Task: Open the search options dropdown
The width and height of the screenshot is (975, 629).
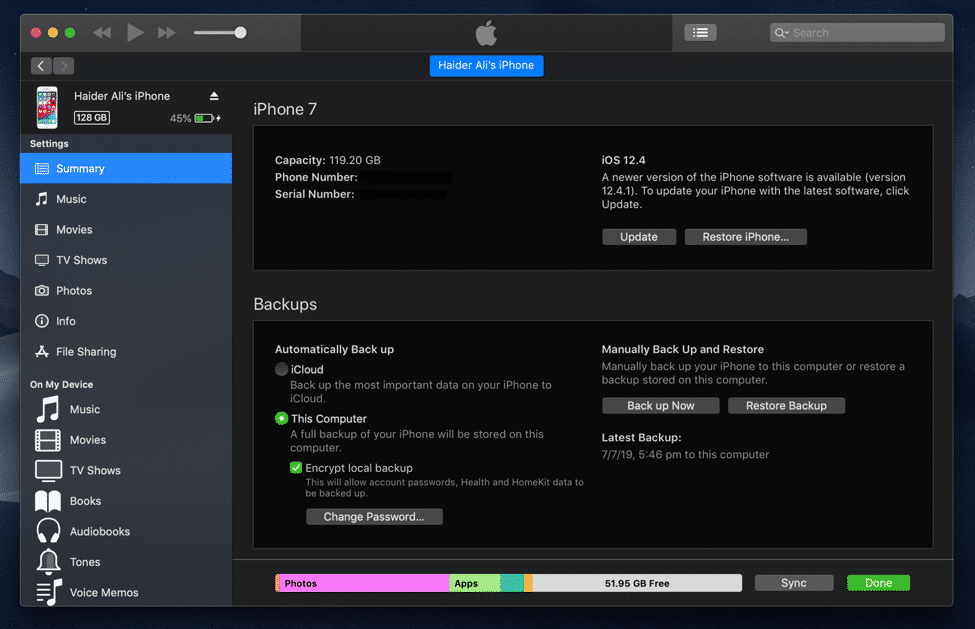Action: tap(783, 32)
